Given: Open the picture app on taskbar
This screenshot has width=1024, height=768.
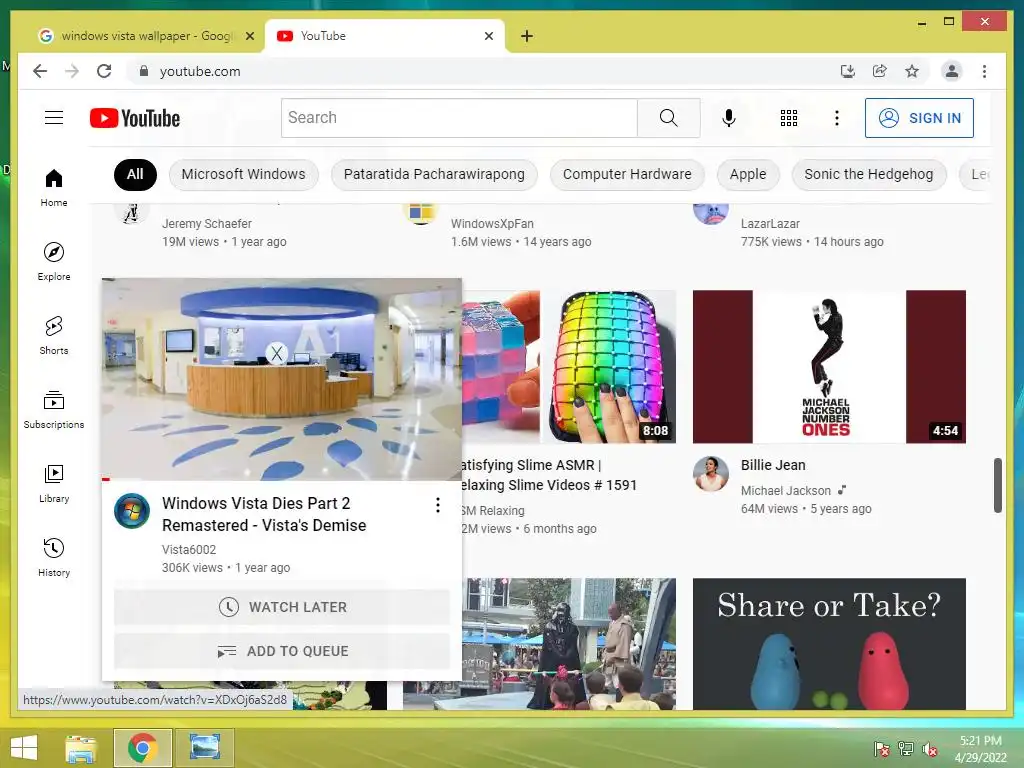Looking at the screenshot, I should pyautogui.click(x=204, y=748).
